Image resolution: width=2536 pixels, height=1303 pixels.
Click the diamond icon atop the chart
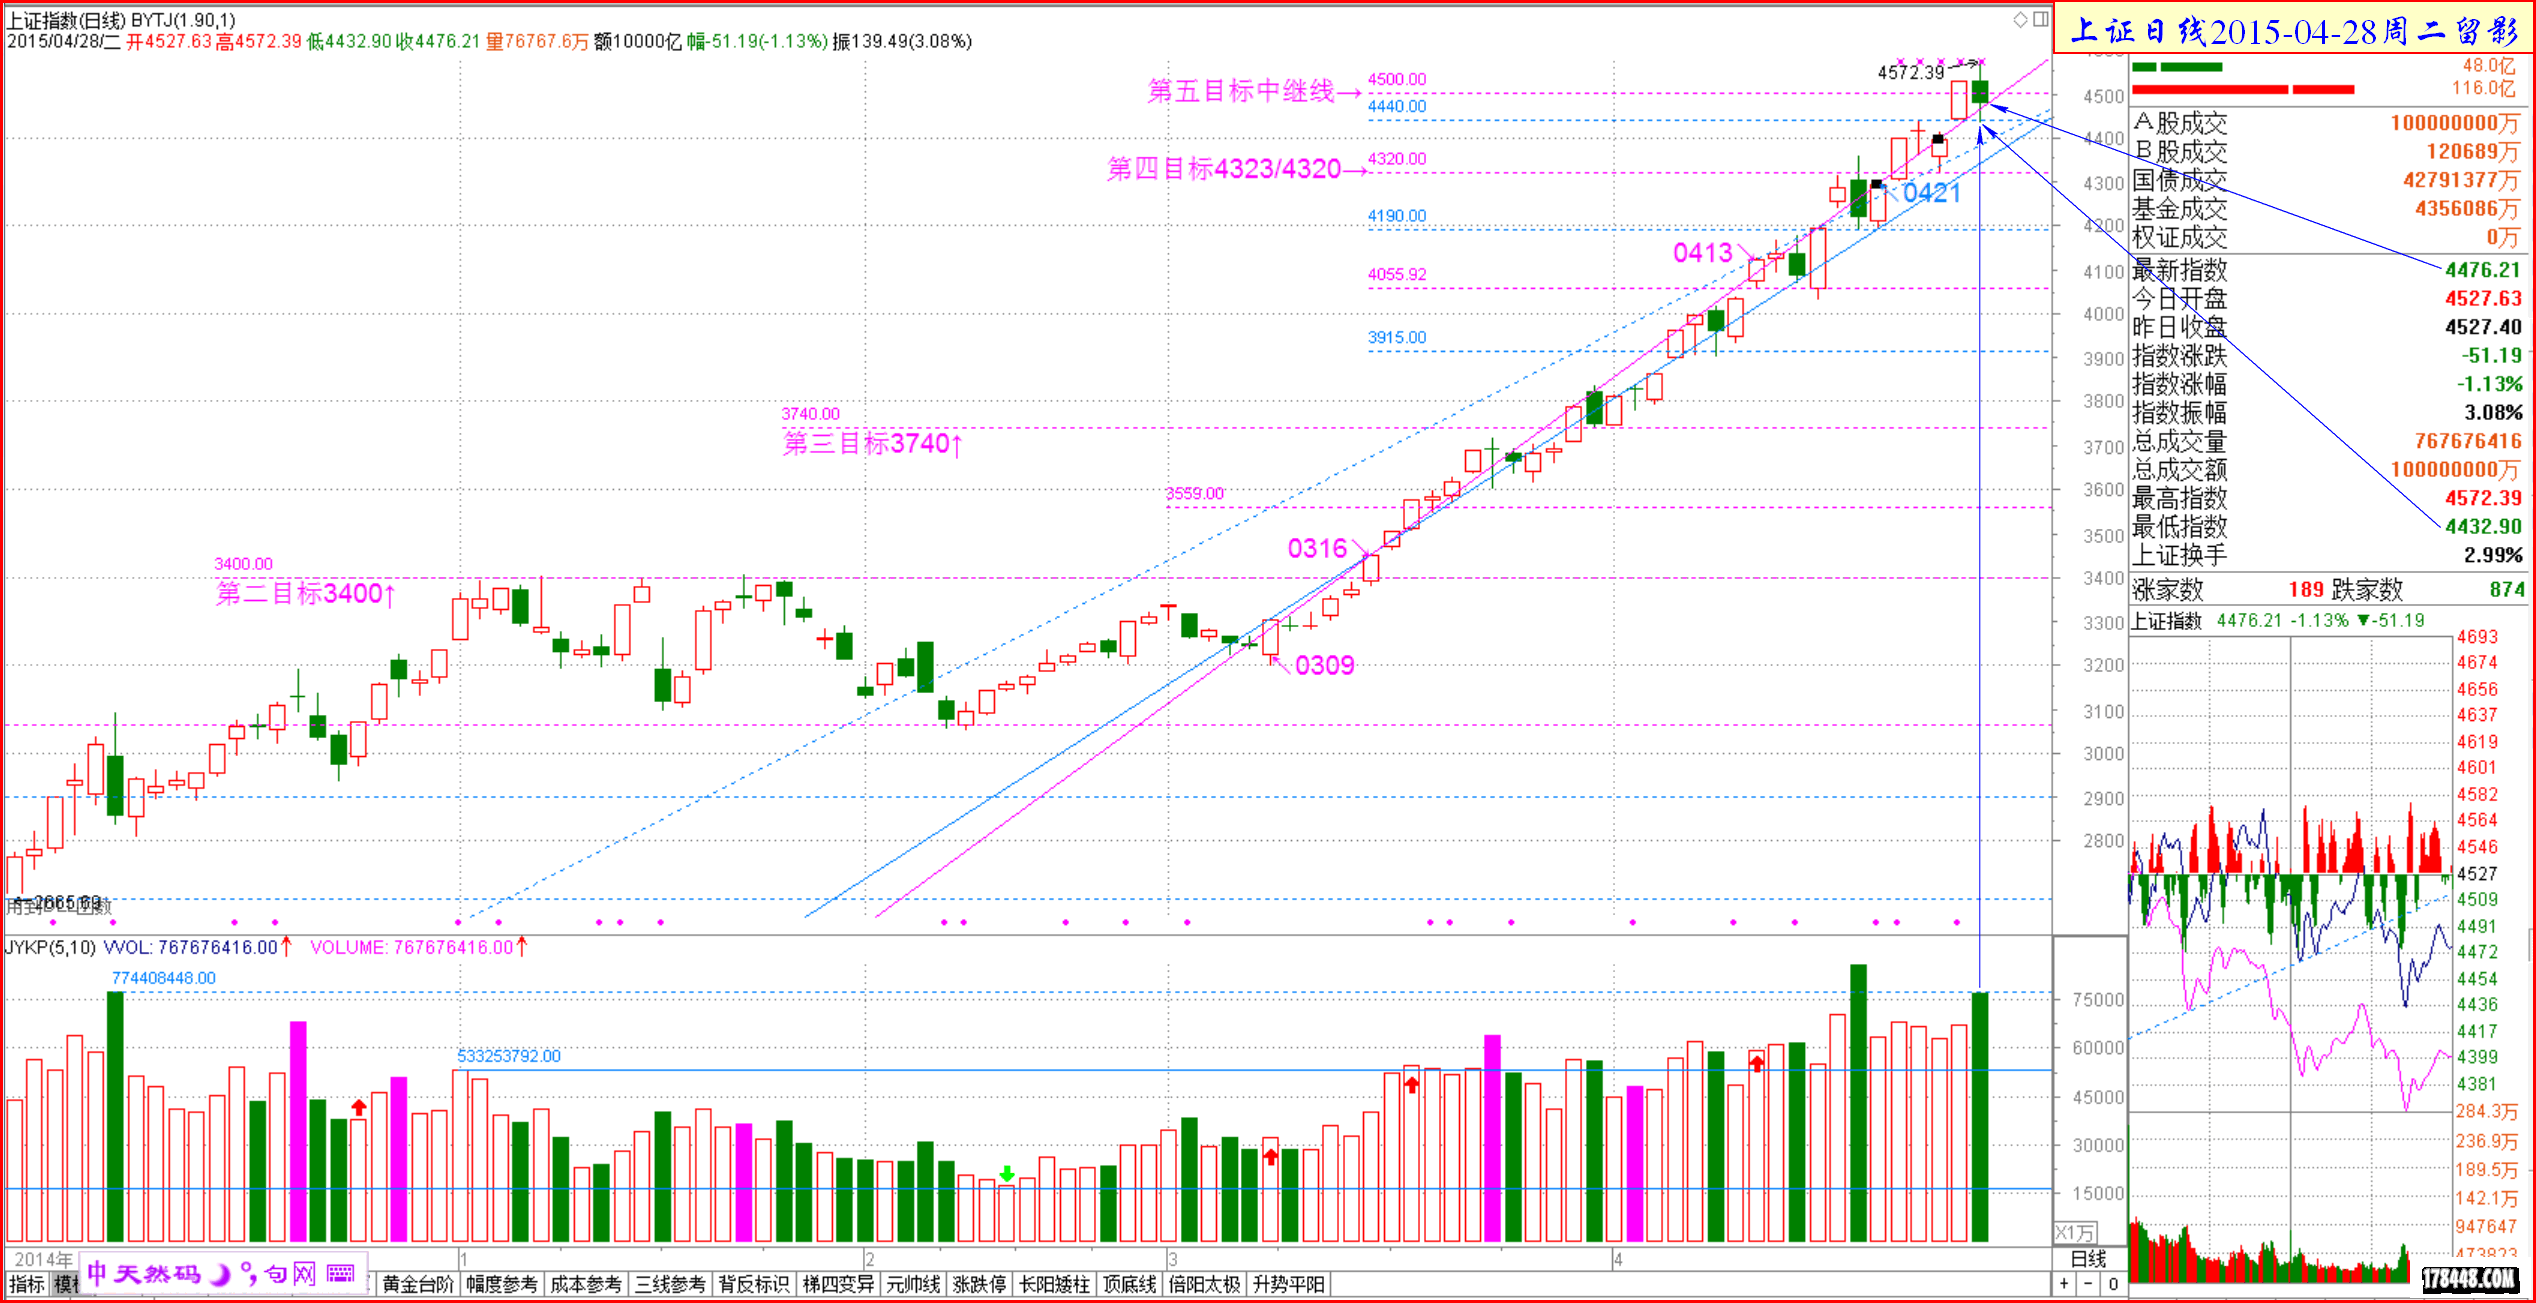pyautogui.click(x=2020, y=19)
